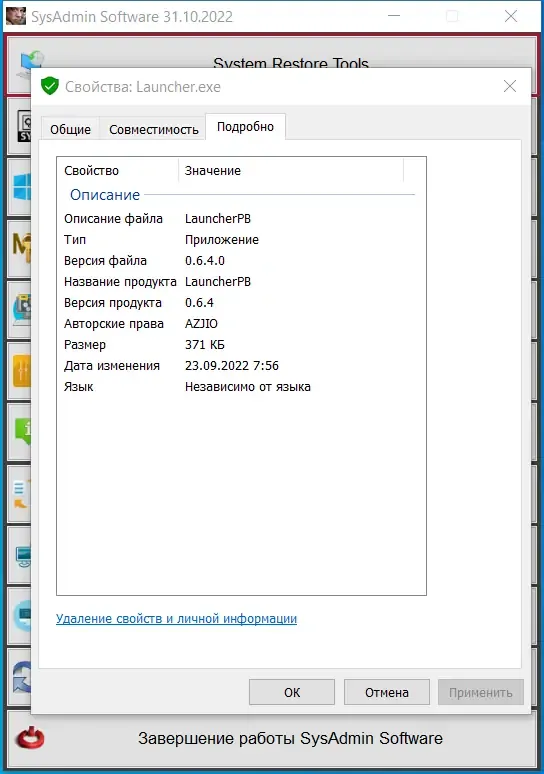Select the Дата изменения 23.09.2022 7:56 row
This screenshot has height=774, width=544.
coord(239,366)
